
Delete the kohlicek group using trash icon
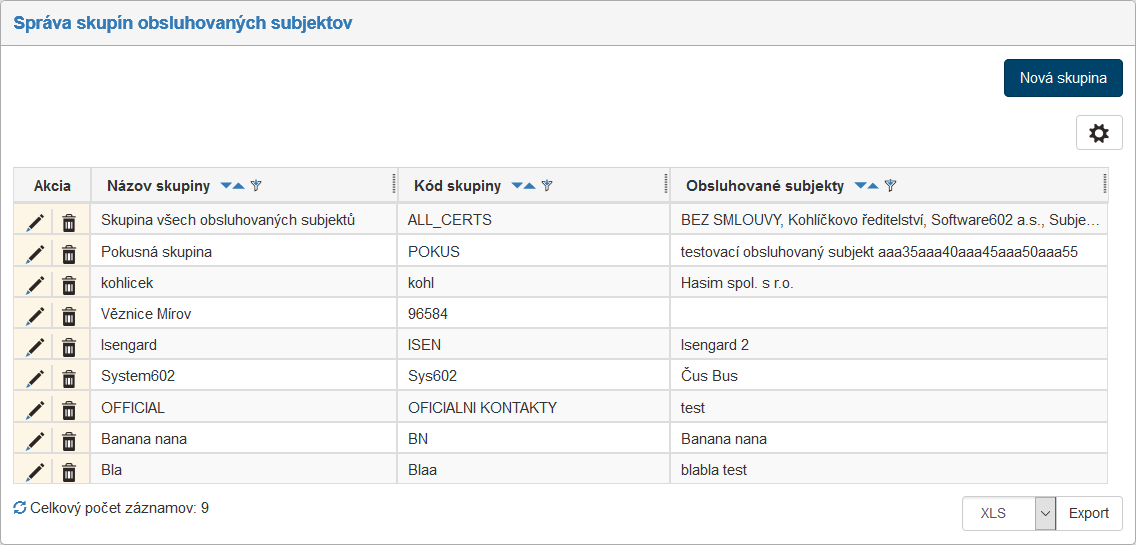tap(69, 284)
